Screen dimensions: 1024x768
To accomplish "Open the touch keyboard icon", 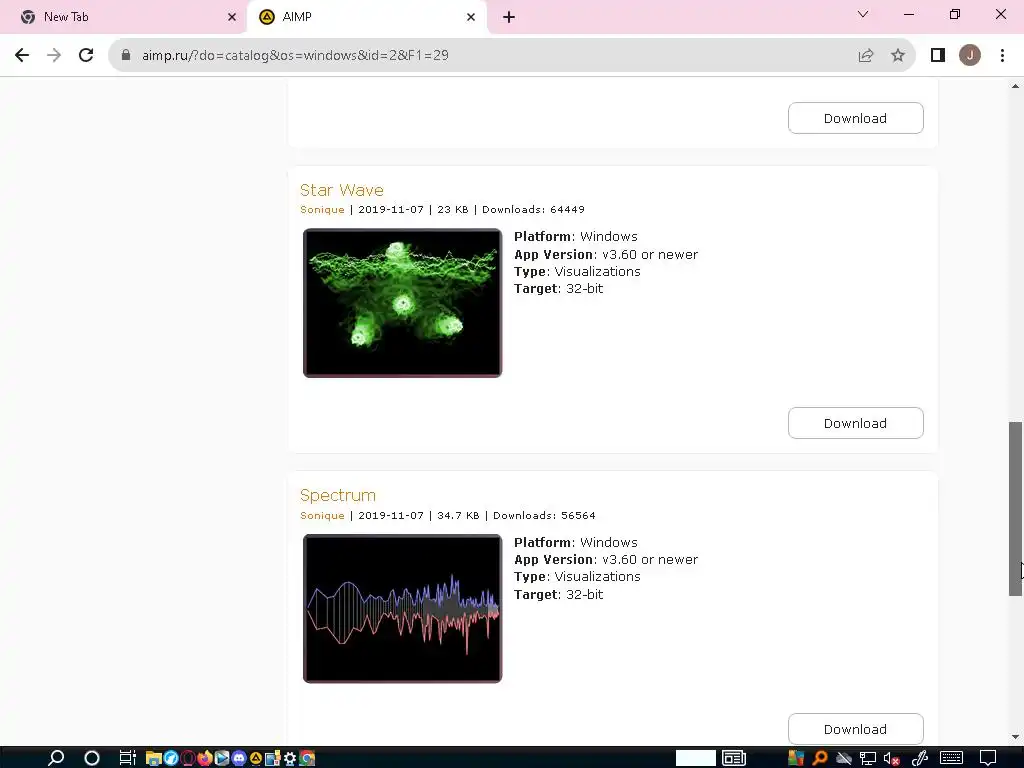I will 951,758.
